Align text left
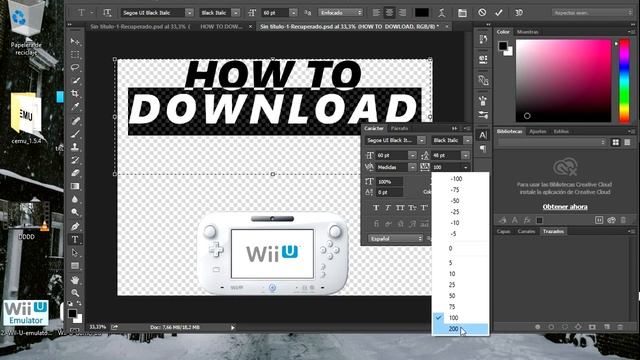 [376, 13]
